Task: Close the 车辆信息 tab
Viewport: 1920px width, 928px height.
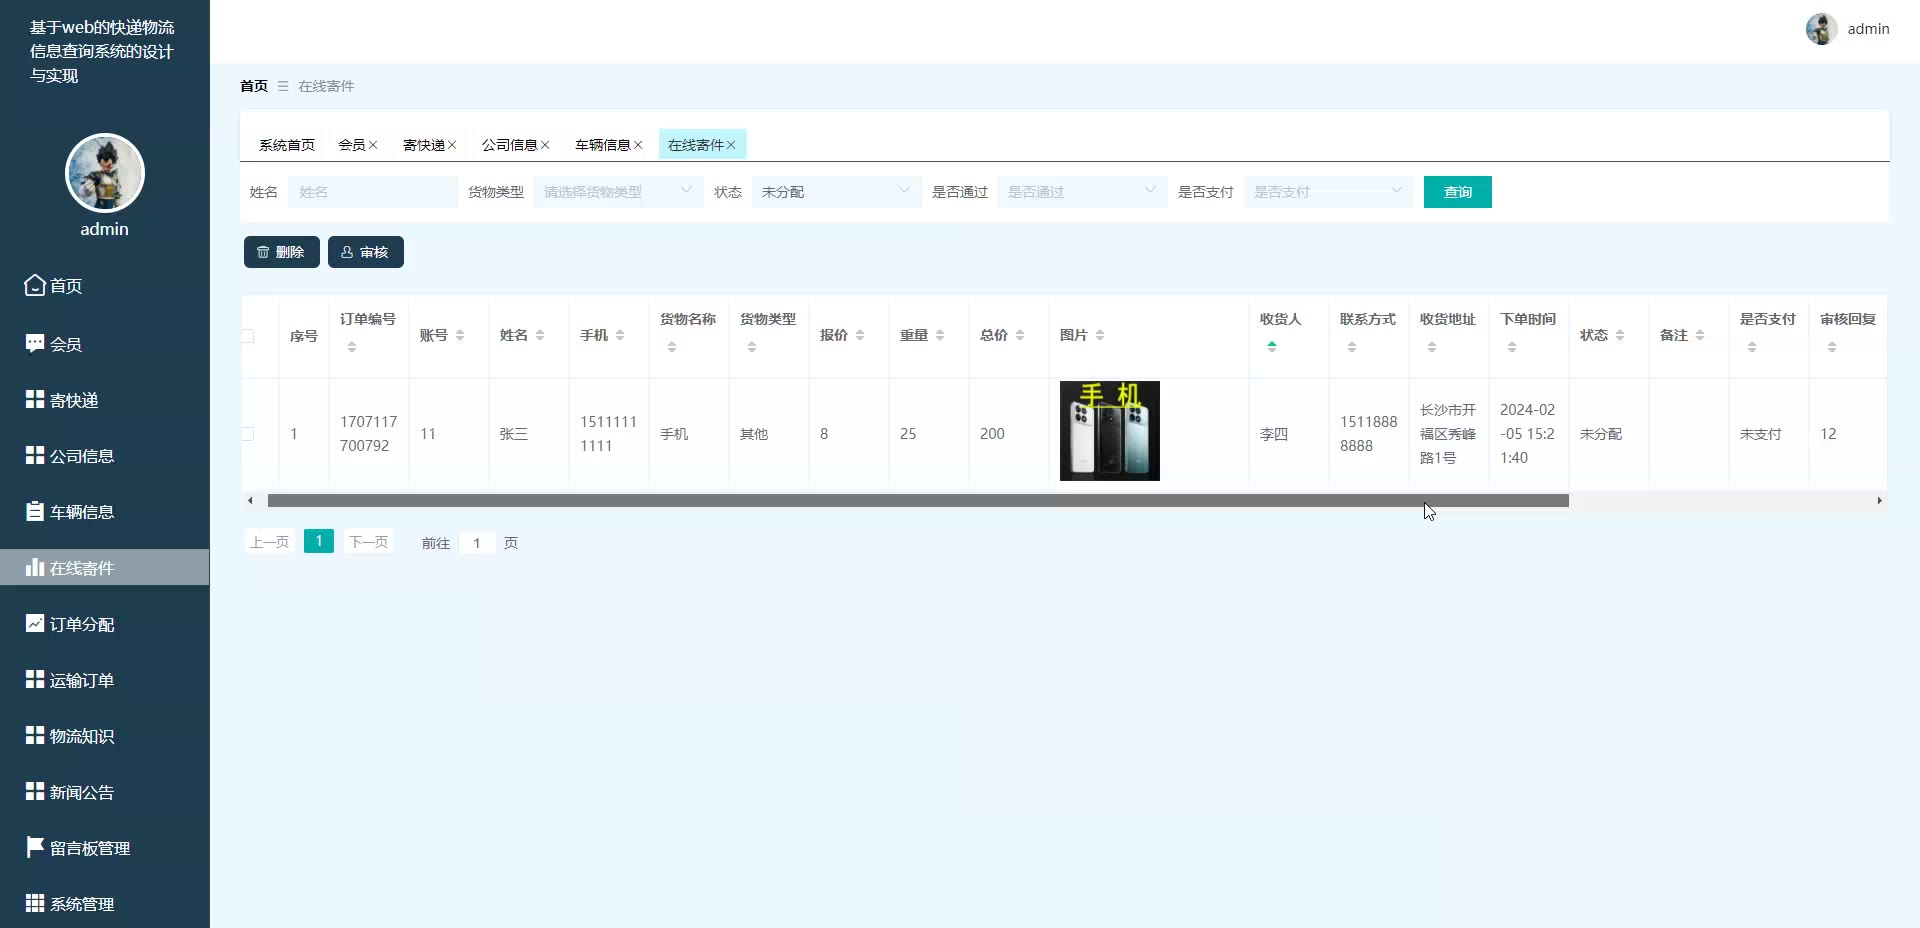Action: (638, 145)
